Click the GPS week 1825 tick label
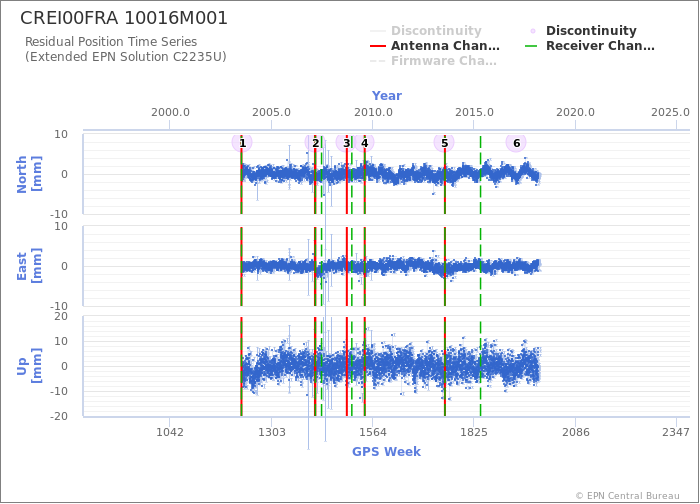The height and width of the screenshot is (504, 700). click(x=474, y=432)
